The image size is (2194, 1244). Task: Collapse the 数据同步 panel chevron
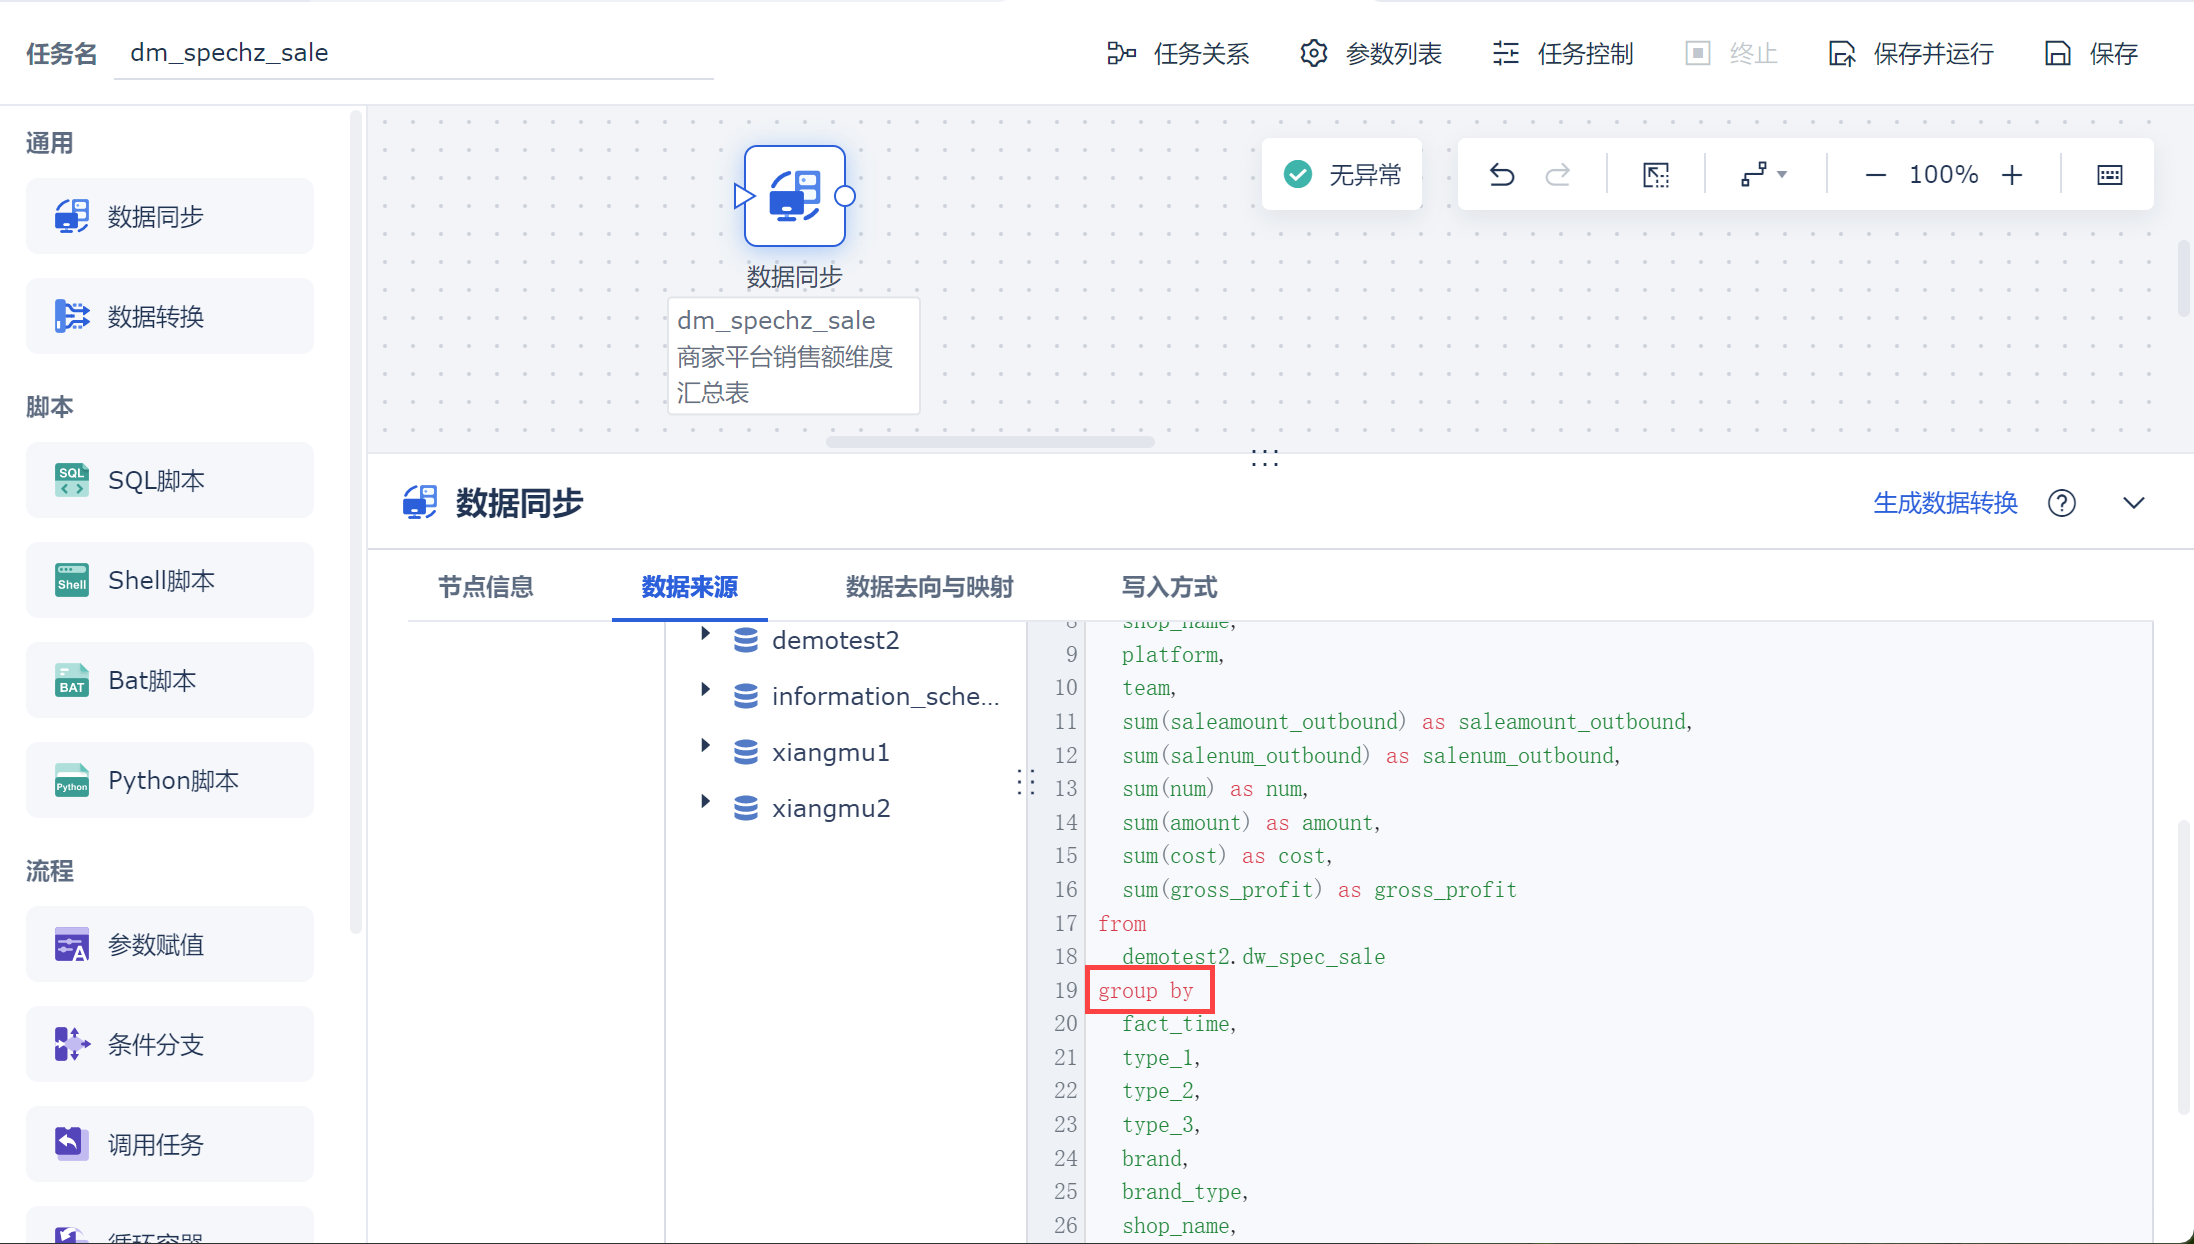[x=2133, y=503]
